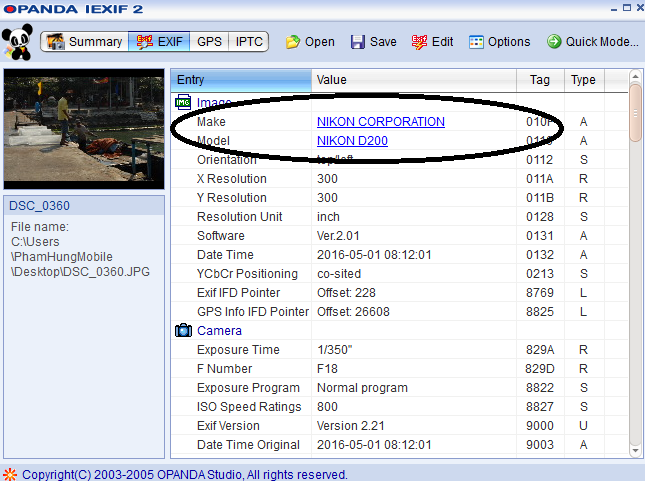Select the Camera section row
645x481 pixels.
(399, 330)
